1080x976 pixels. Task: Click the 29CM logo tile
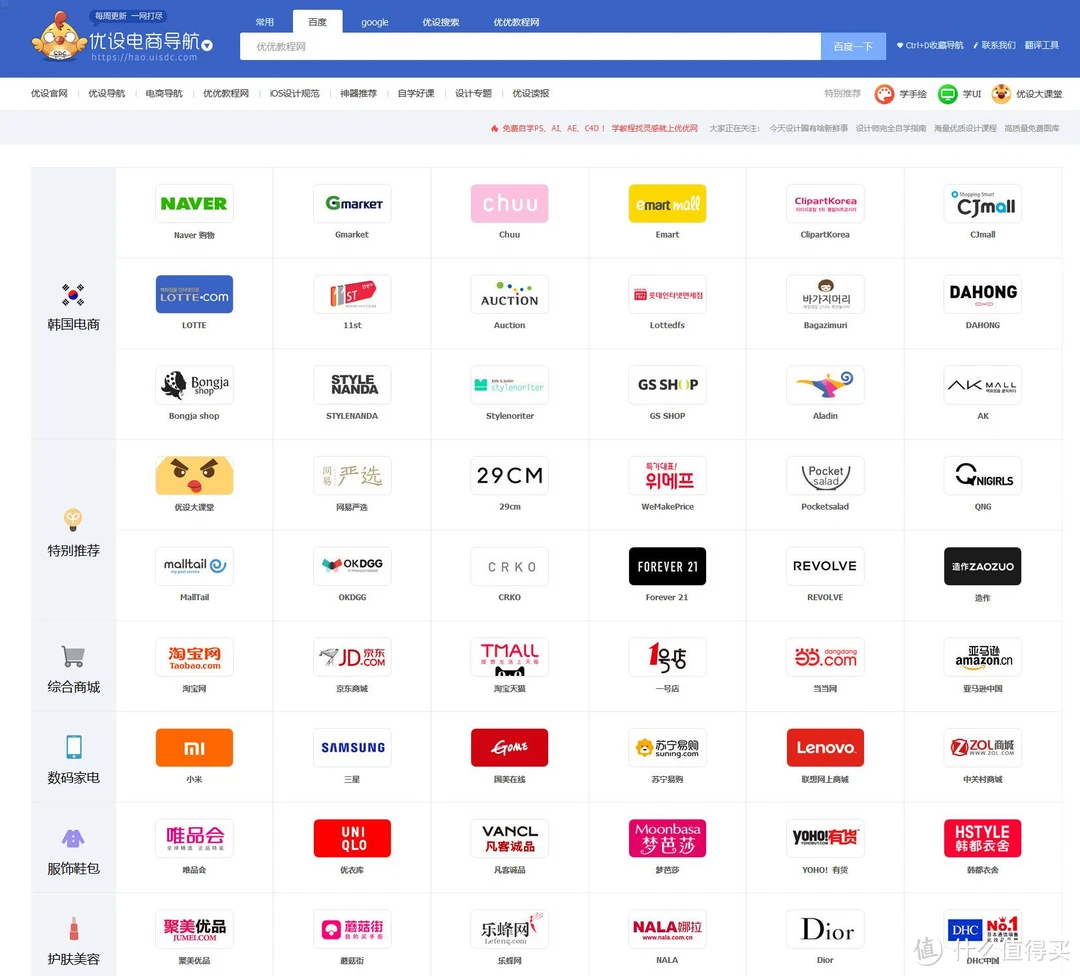pos(510,475)
